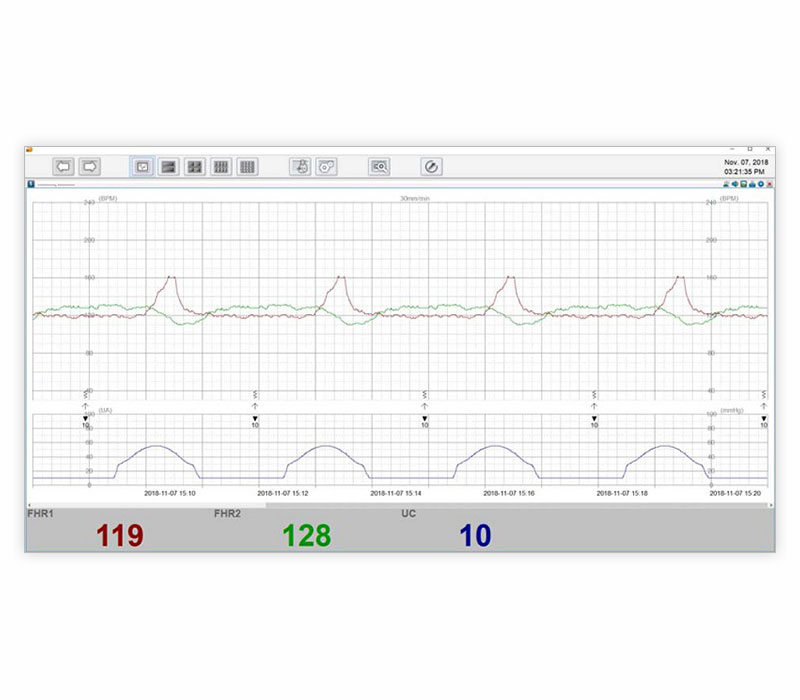Click the back arrow toolbar button
Viewport: 800px width, 700px height.
[64, 167]
